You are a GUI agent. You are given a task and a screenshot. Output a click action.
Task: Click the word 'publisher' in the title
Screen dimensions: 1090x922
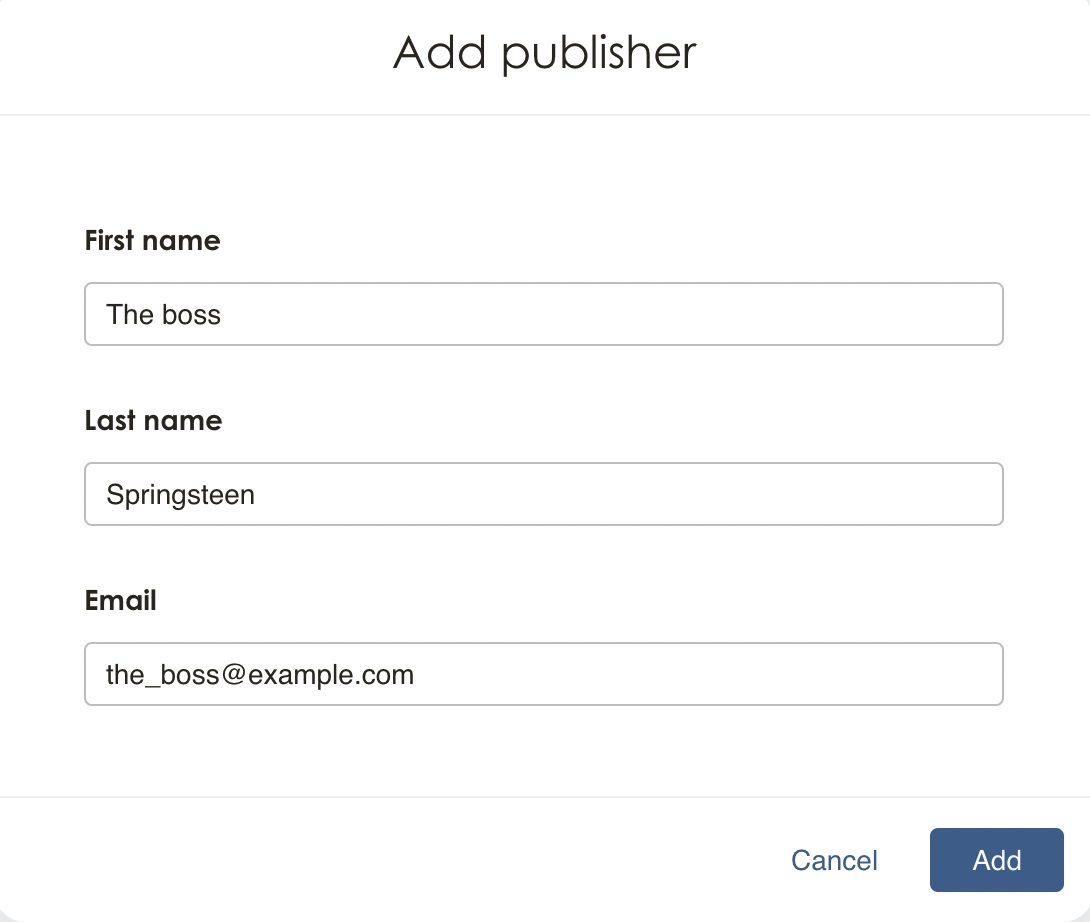click(x=599, y=54)
